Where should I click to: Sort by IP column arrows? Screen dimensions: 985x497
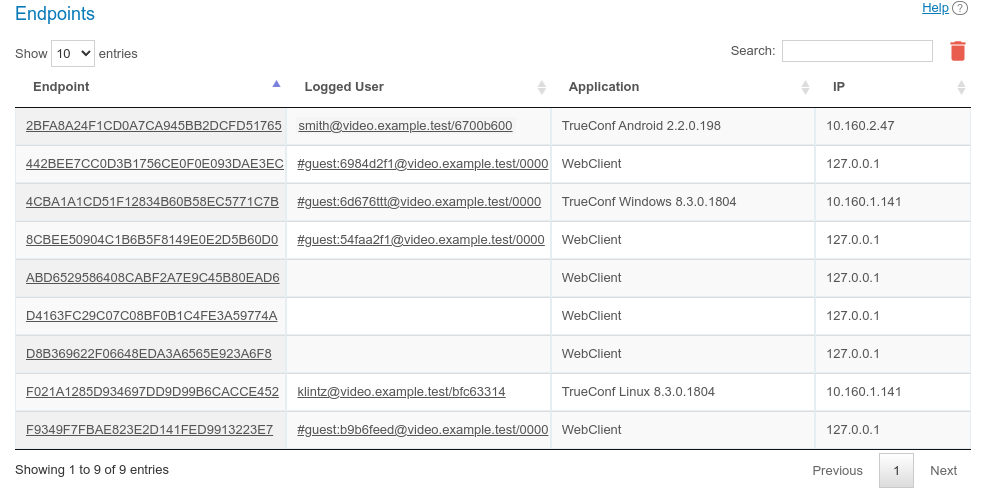coord(961,87)
